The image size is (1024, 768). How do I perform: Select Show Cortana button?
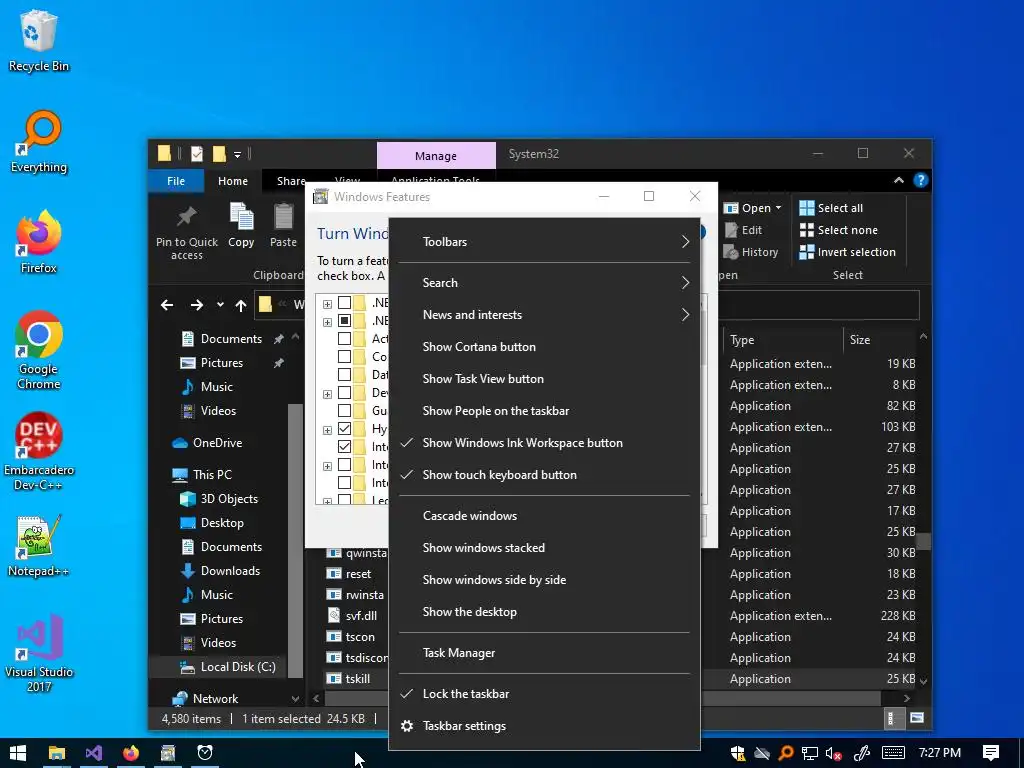(544, 347)
